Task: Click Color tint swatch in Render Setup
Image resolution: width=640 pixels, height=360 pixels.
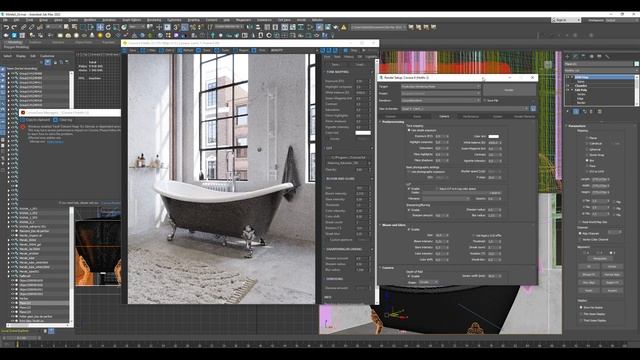Action: coord(493,136)
